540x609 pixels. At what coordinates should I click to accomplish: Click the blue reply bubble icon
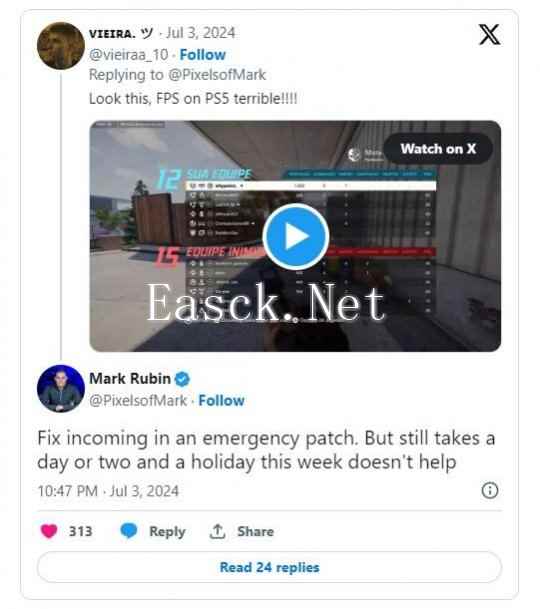(129, 531)
